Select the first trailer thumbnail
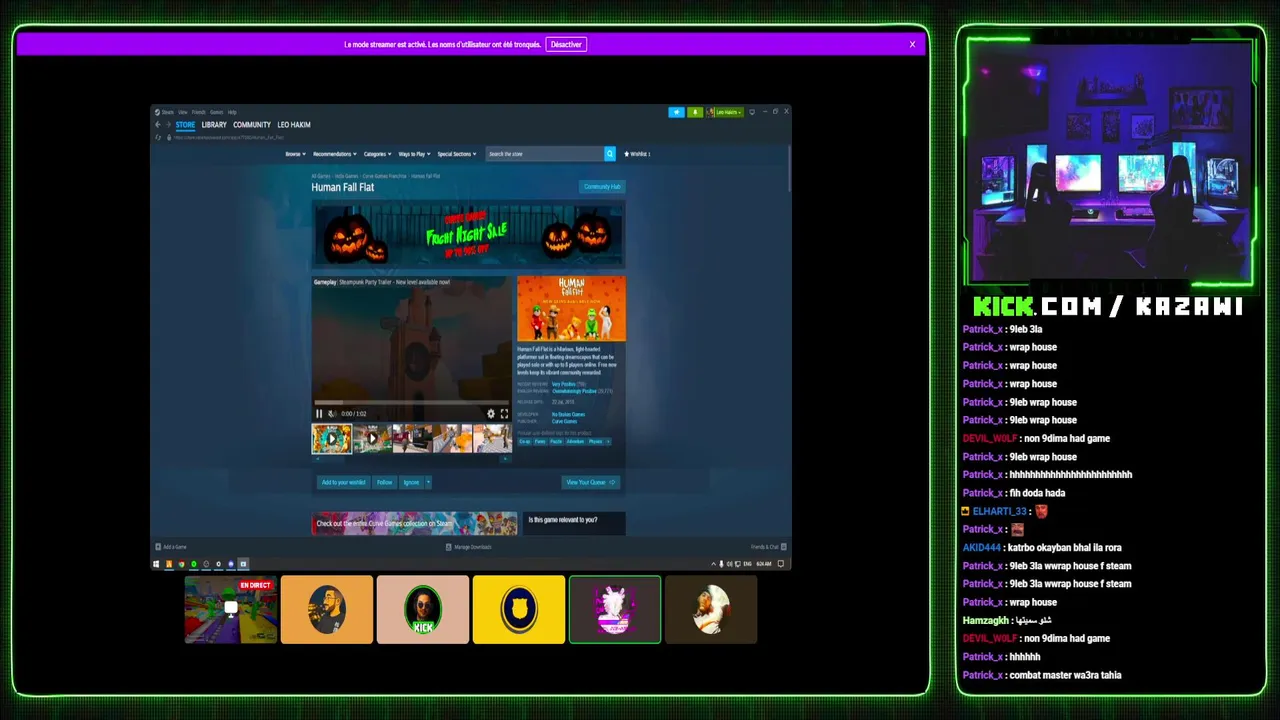This screenshot has height=720, width=1280. pyautogui.click(x=331, y=438)
